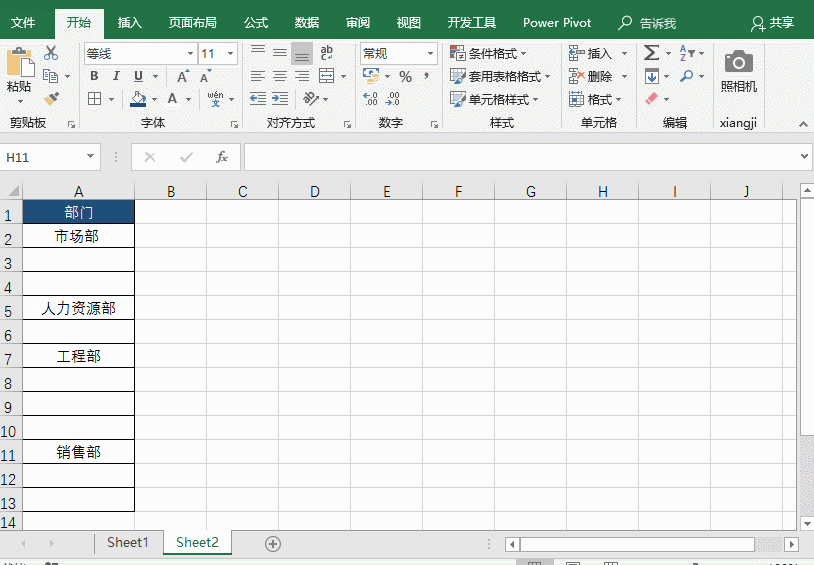814x565 pixels.
Task: Click the wén phonetic guide icon
Action: tap(215, 99)
